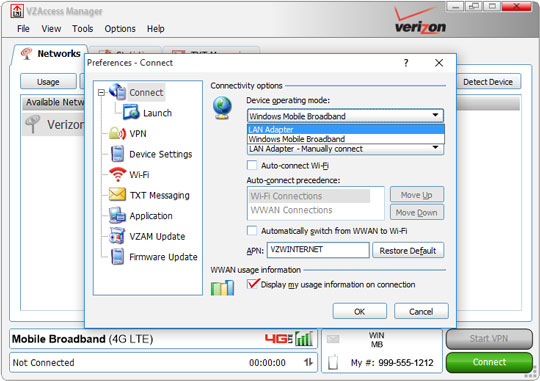Screen dimensions: 540x381
Task: Open the LAN Adapter - Manually connect dropdown
Action: tap(345, 149)
